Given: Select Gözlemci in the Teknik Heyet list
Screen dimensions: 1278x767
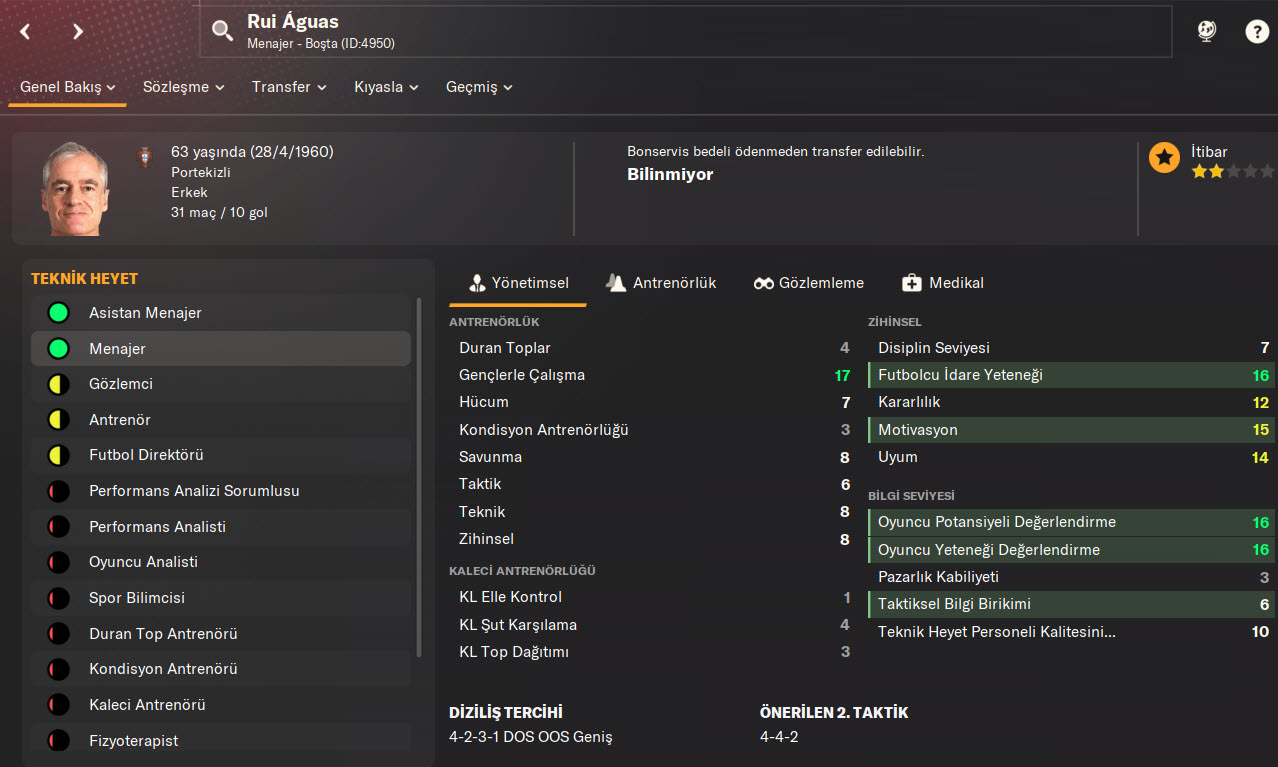Looking at the screenshot, I should click(x=121, y=384).
